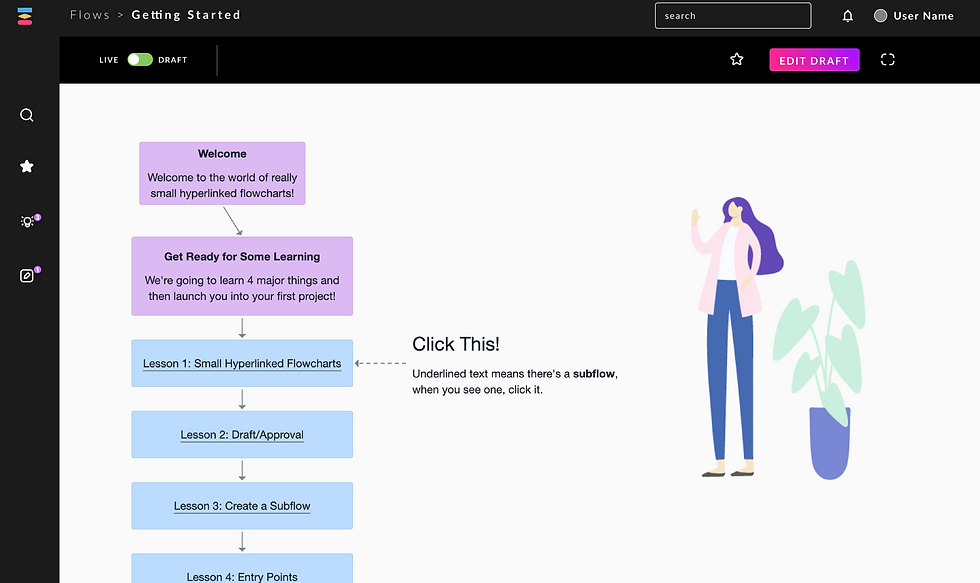980x583 pixels.
Task: Open the search icon in left sidebar
Action: pyautogui.click(x=26, y=115)
